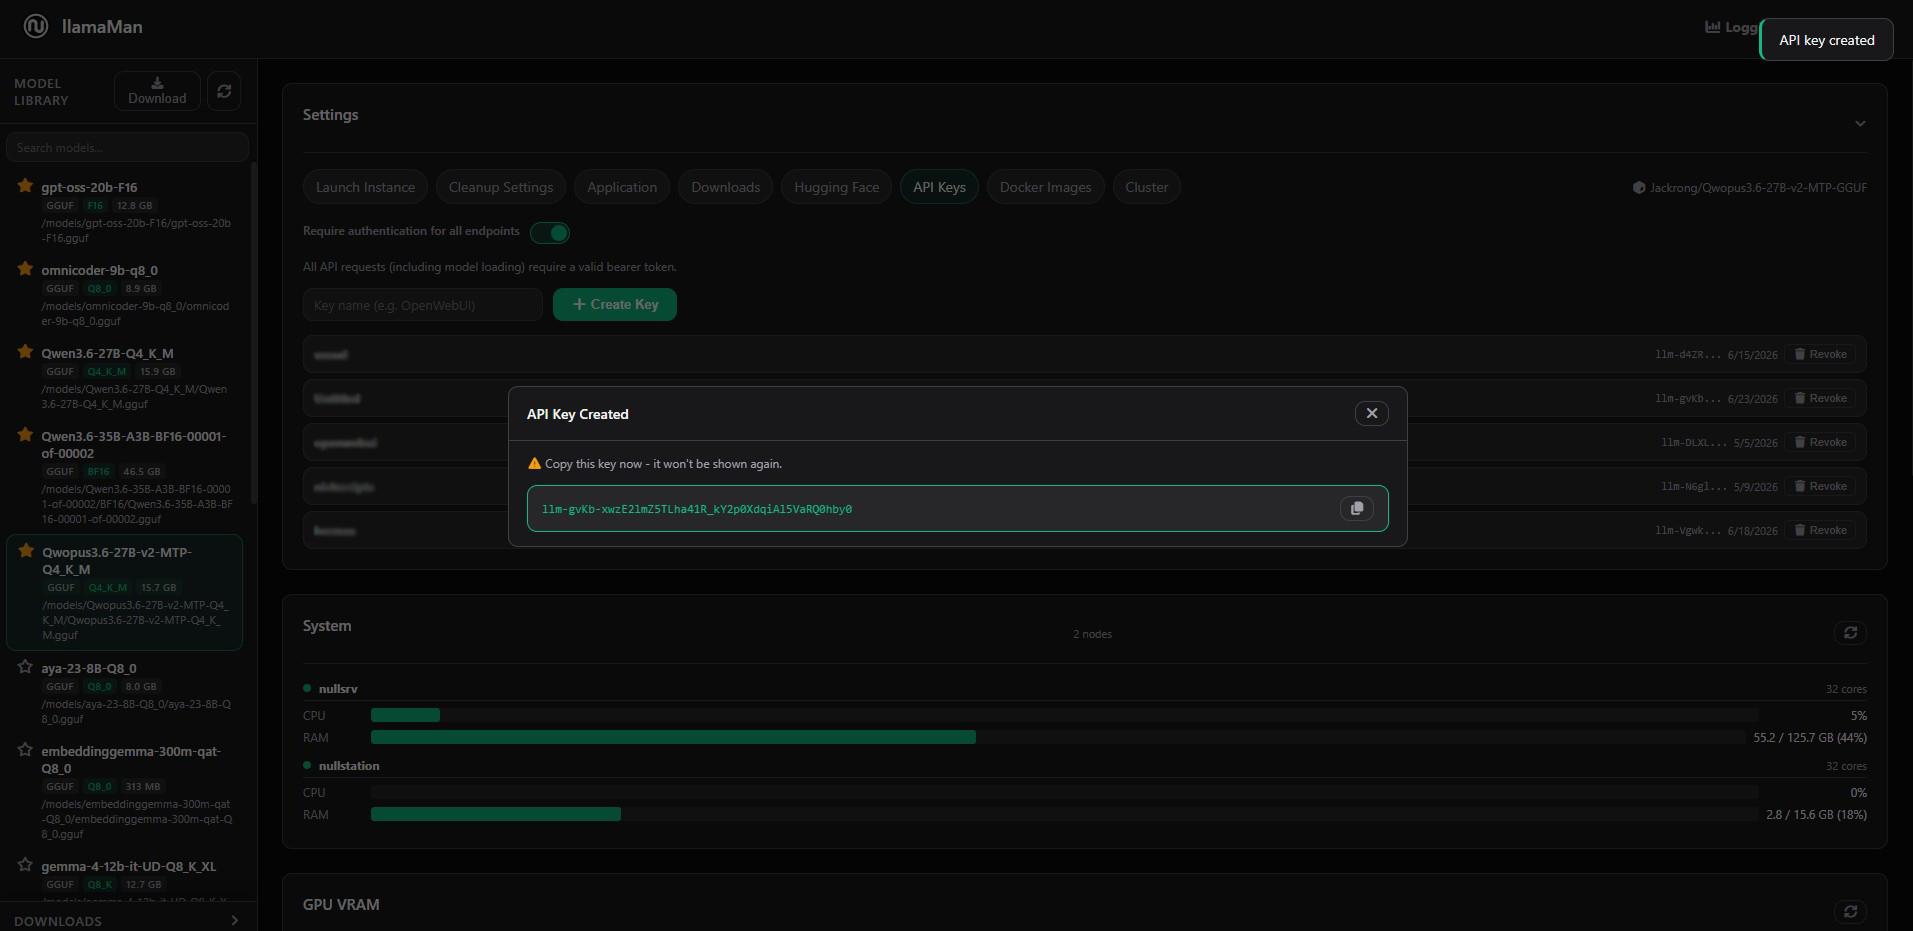Toggle favorite star on embeddinggemma-300m-qat-Q8_0

(x=25, y=750)
